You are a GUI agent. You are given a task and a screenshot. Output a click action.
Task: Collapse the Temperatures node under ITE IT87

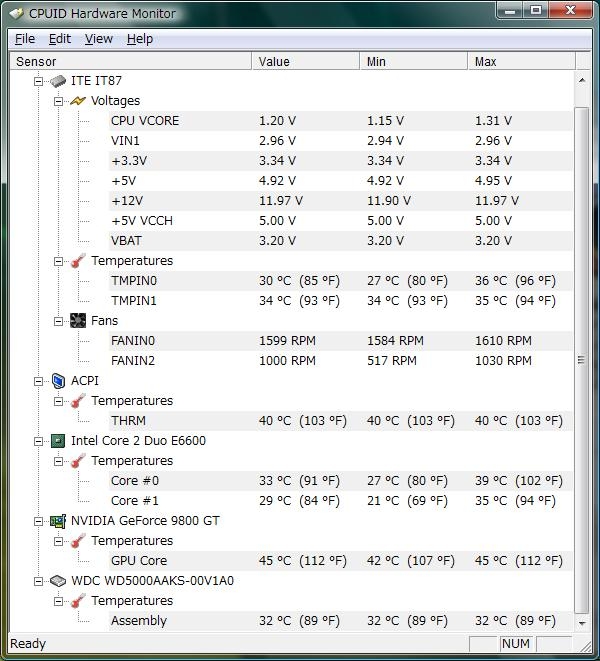[x=58, y=261]
